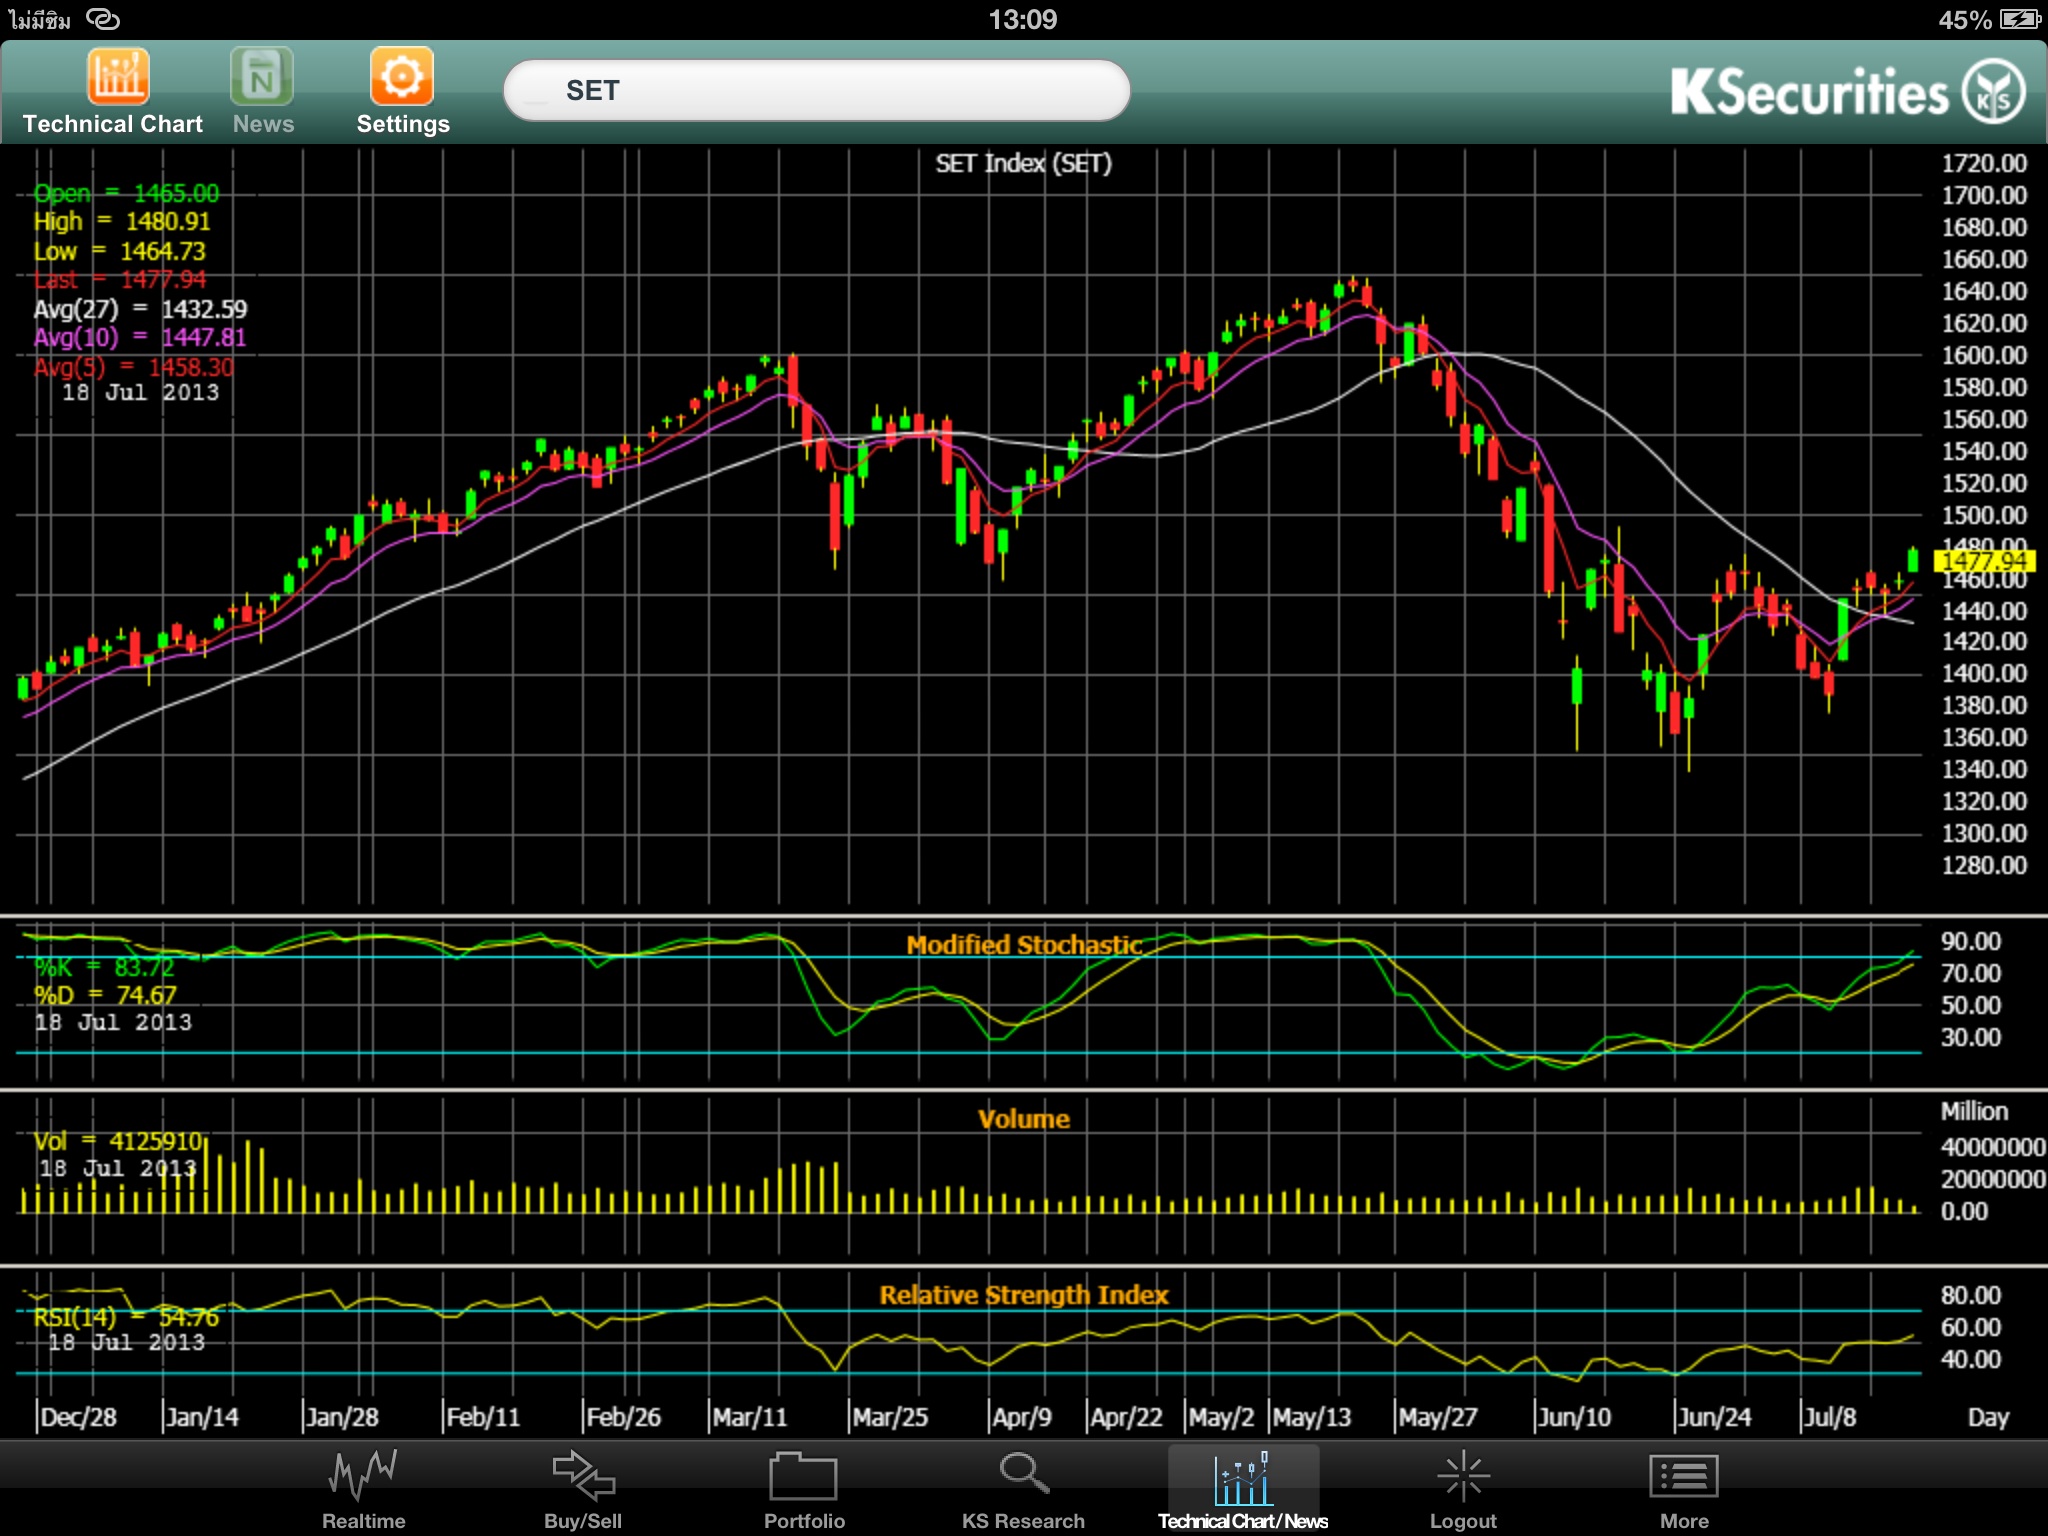Tap the Jun/10 date marker on axis
The width and height of the screenshot is (2048, 1536).
tap(1574, 1417)
